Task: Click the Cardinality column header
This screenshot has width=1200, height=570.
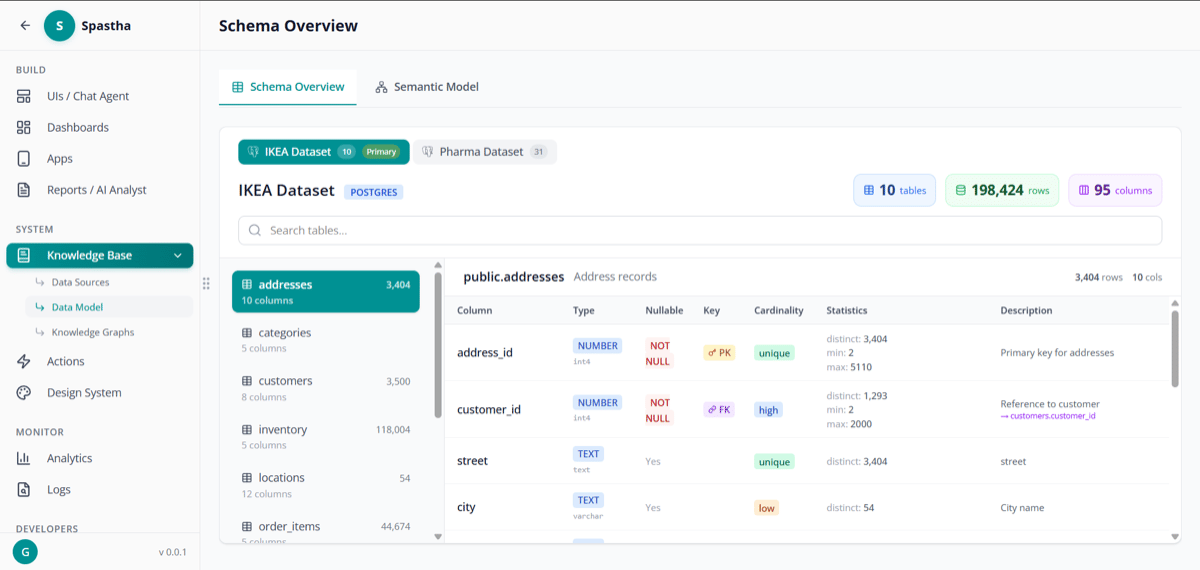Action: [x=779, y=310]
